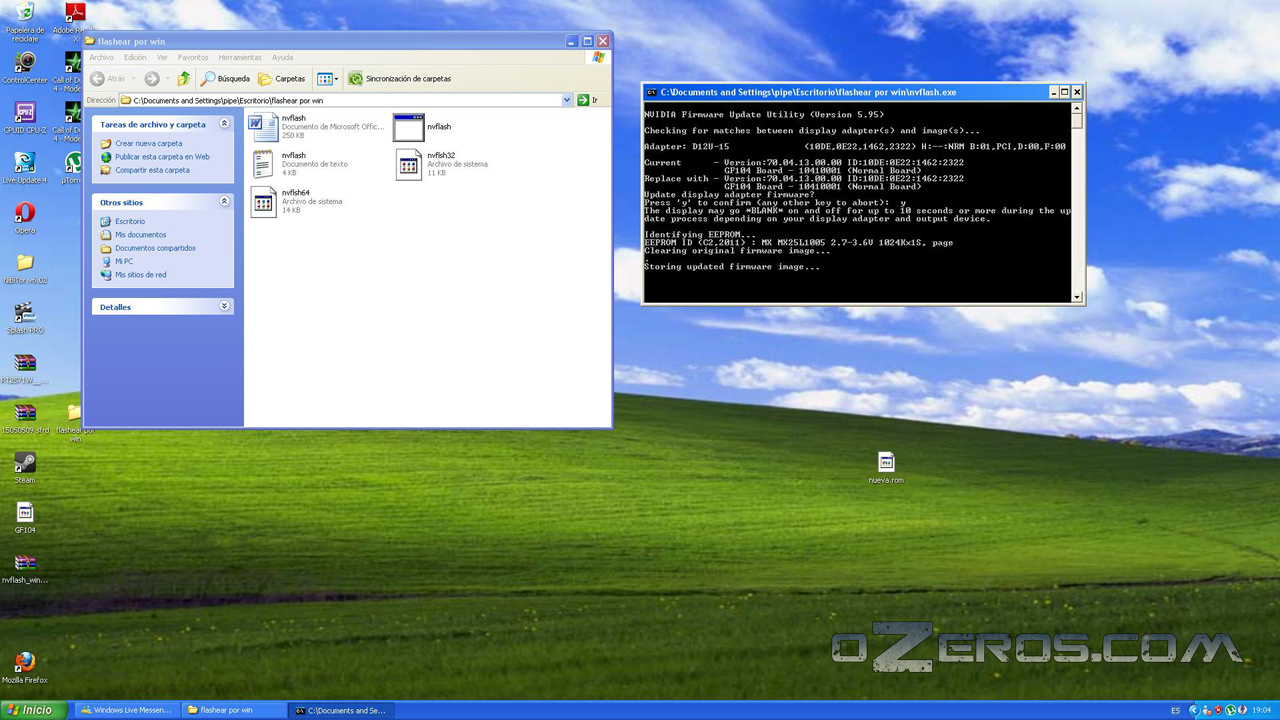Open Búsqueda search in Explorer toolbar
This screenshot has height=720, width=1280.
coord(226,79)
